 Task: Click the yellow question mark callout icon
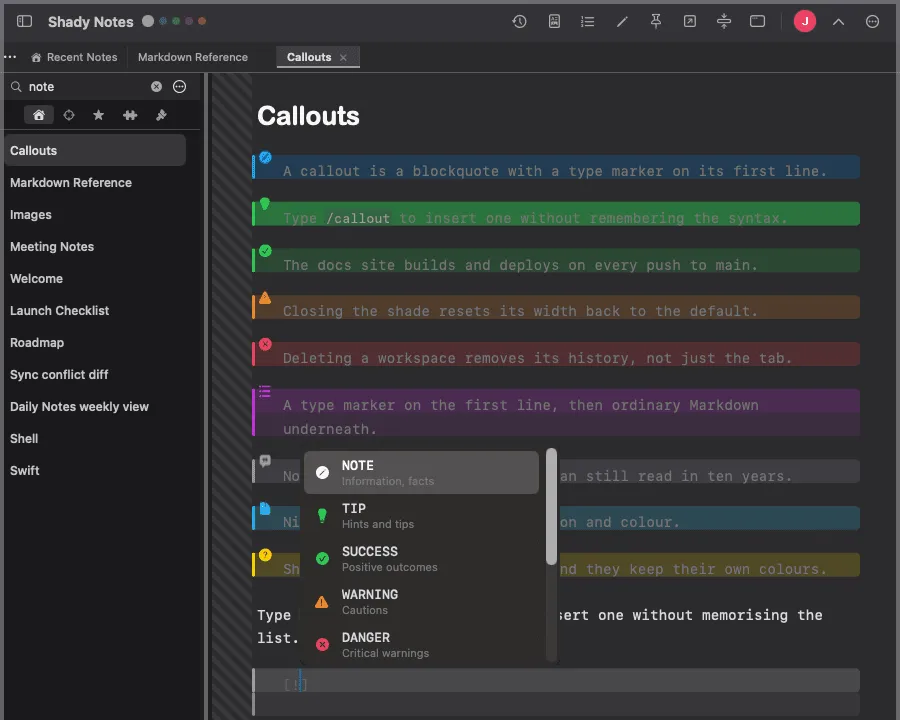tap(265, 555)
